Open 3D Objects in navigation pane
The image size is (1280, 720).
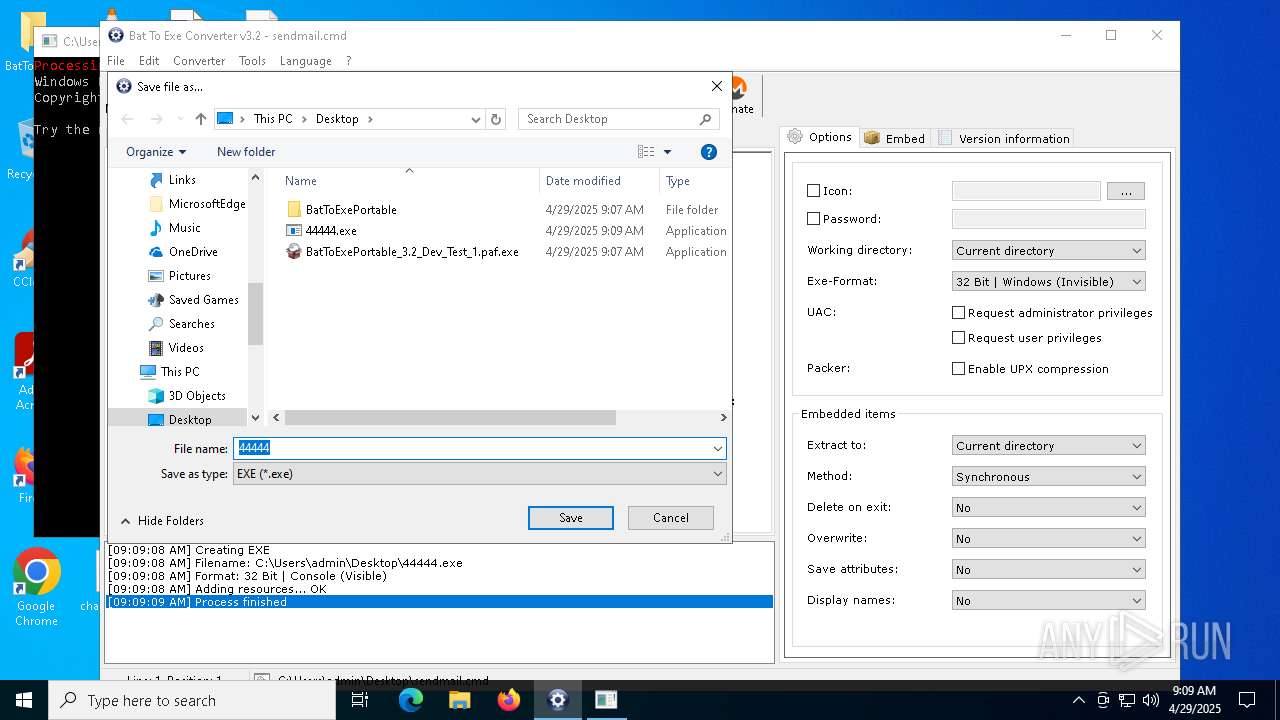click(196, 396)
